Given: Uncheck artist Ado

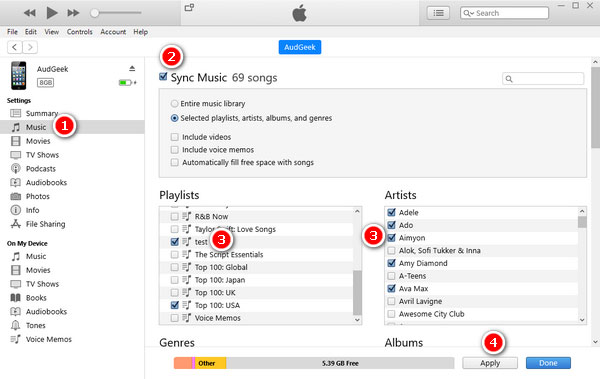Looking at the screenshot, I should [x=391, y=225].
